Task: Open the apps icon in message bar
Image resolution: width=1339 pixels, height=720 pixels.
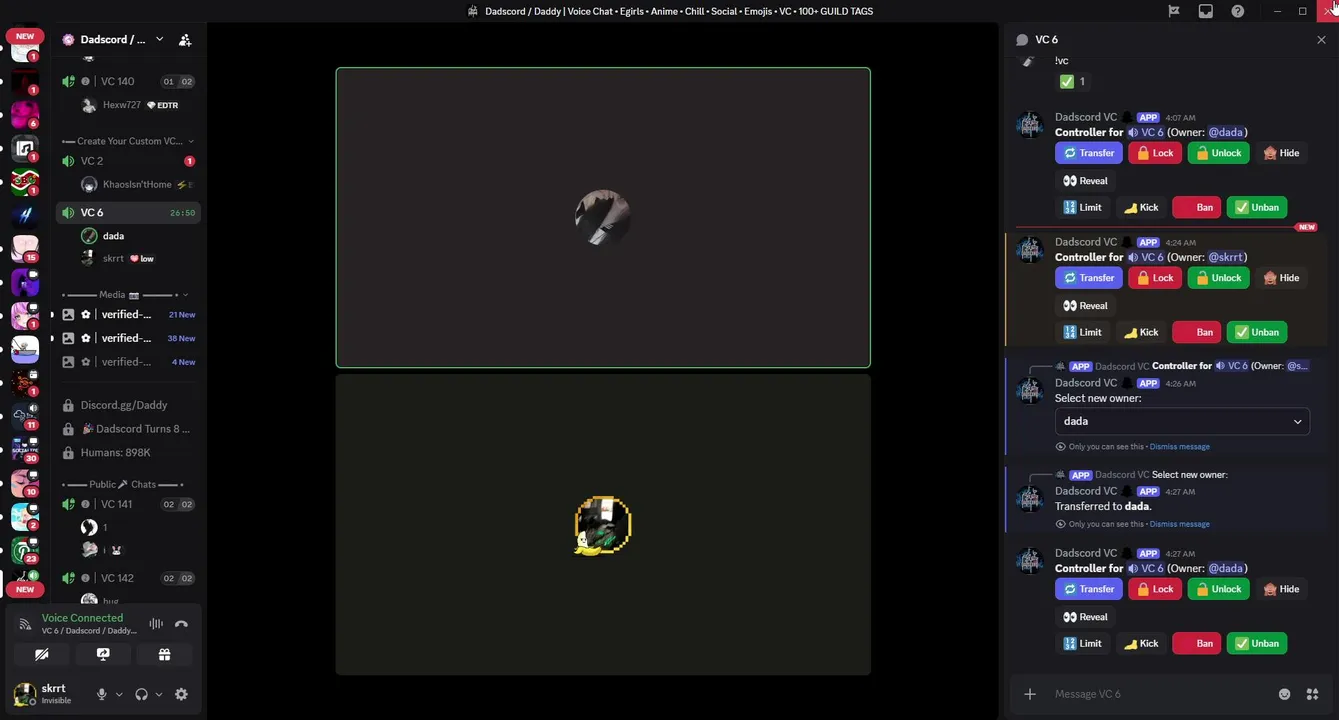Action: coord(1313,694)
